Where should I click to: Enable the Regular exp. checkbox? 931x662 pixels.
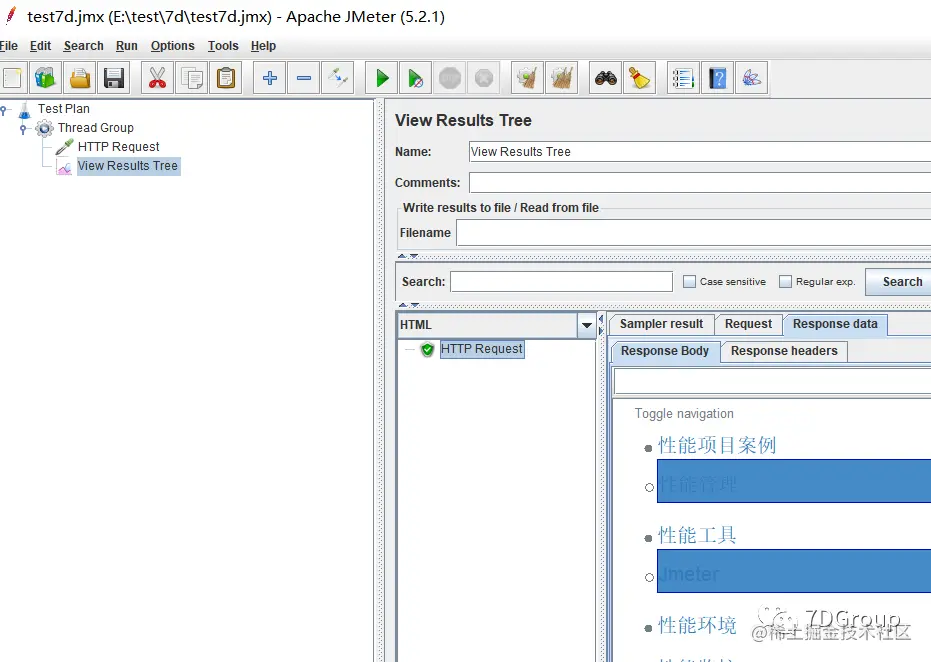tap(785, 281)
